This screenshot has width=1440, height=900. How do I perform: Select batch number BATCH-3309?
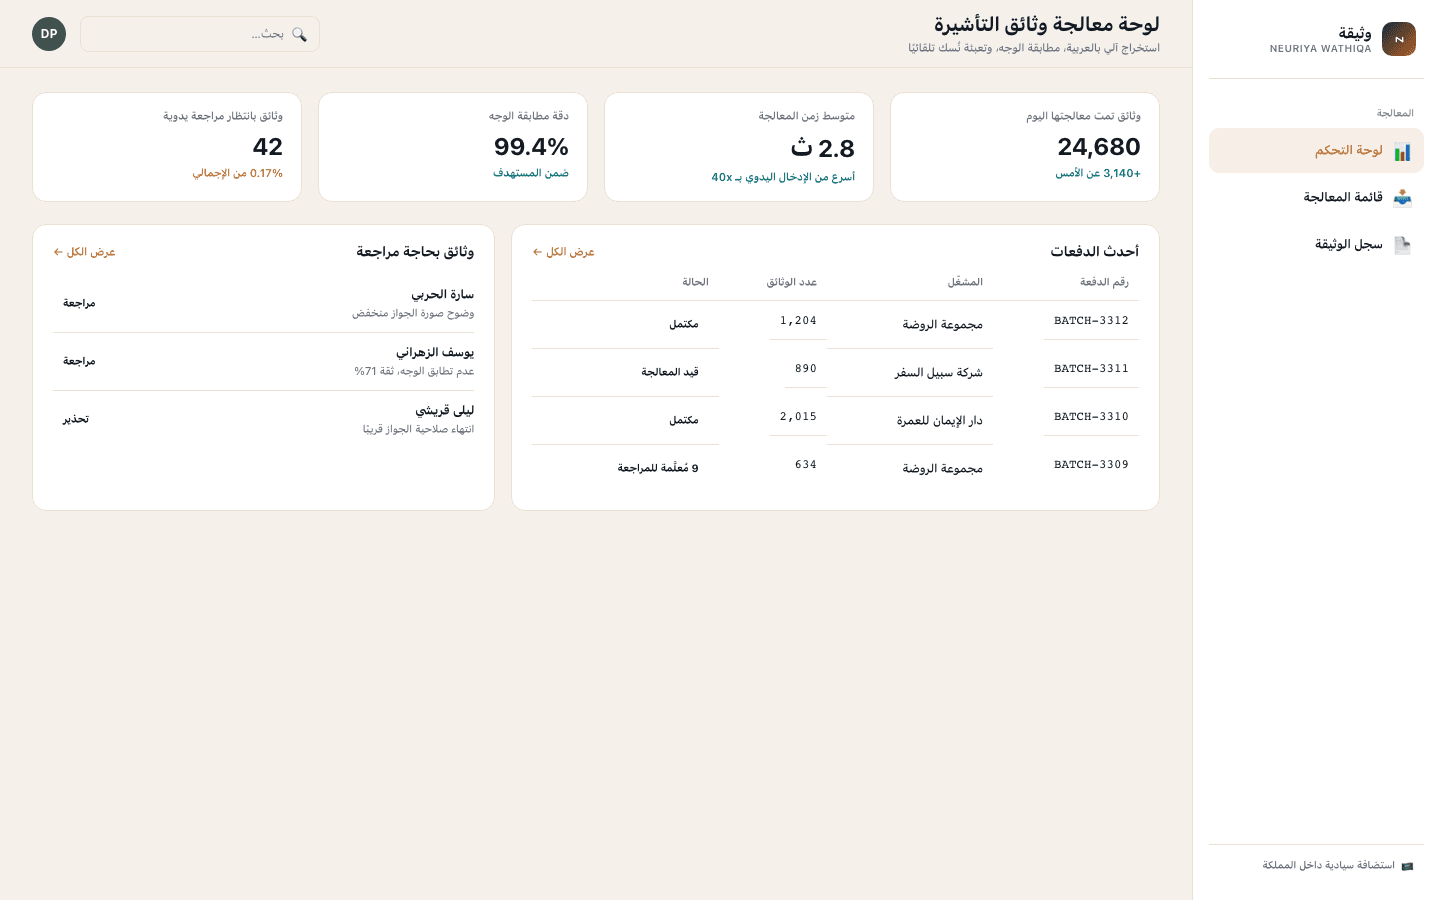pyautogui.click(x=1091, y=465)
